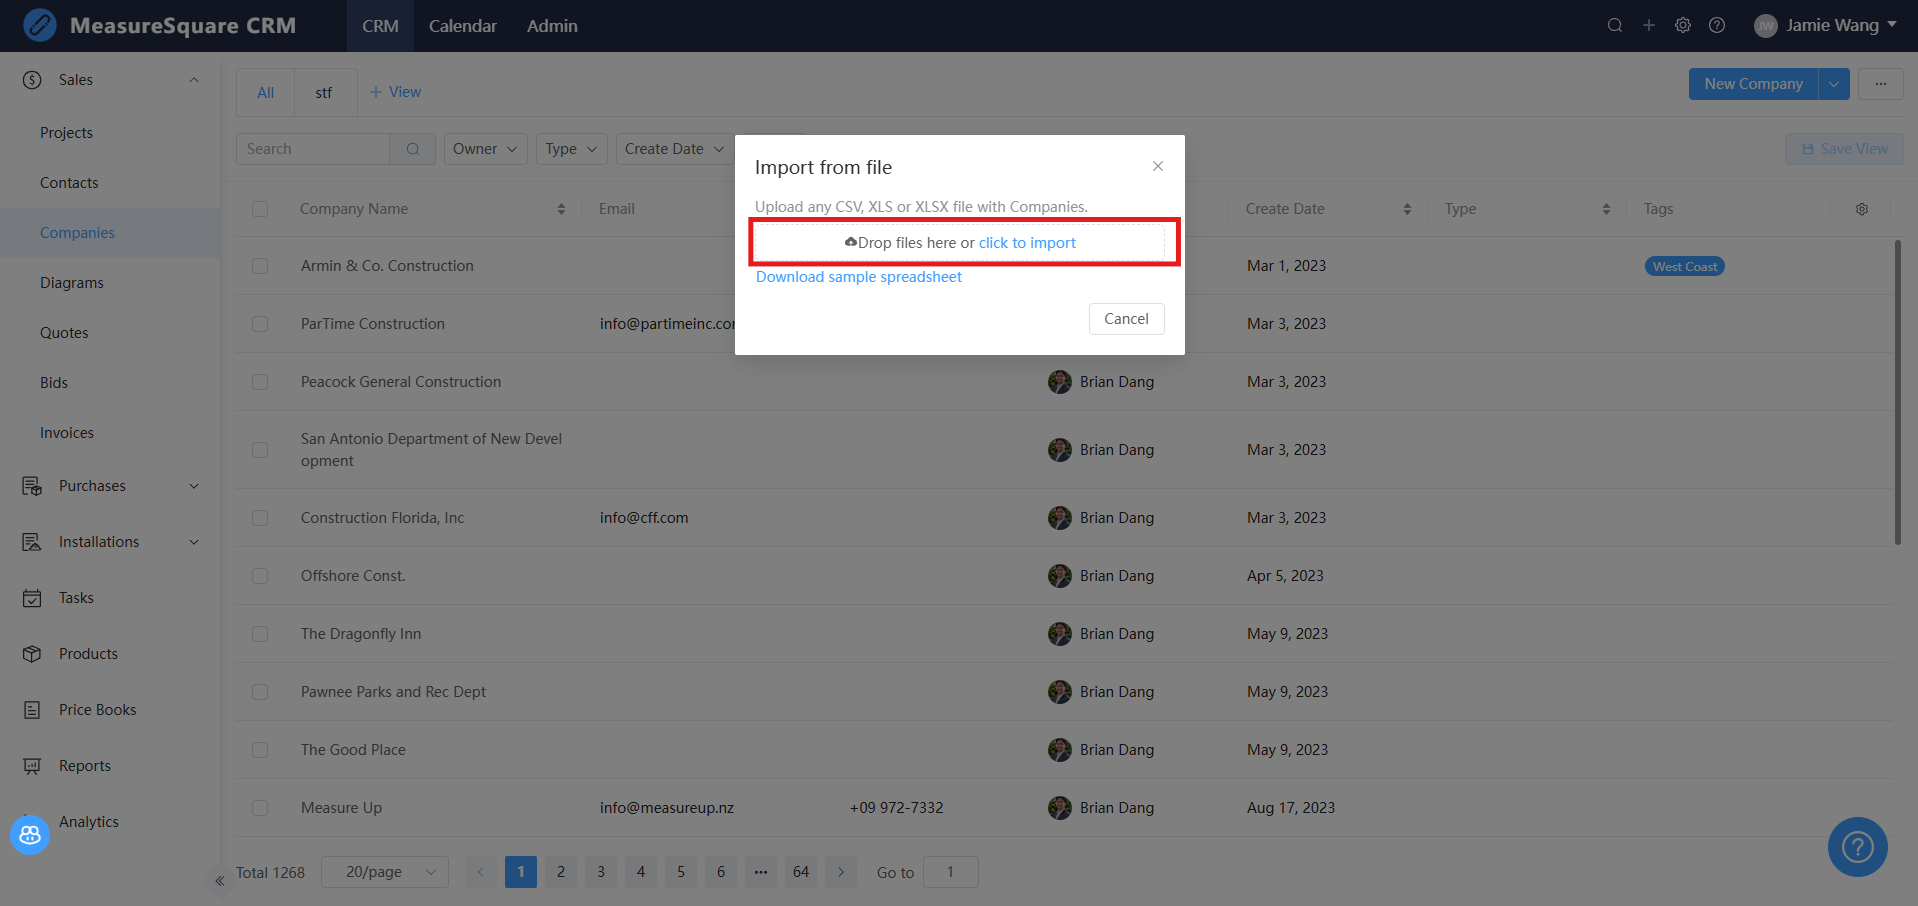Select the Armin & Co. Construction checkbox
The height and width of the screenshot is (906, 1918).
(260, 266)
